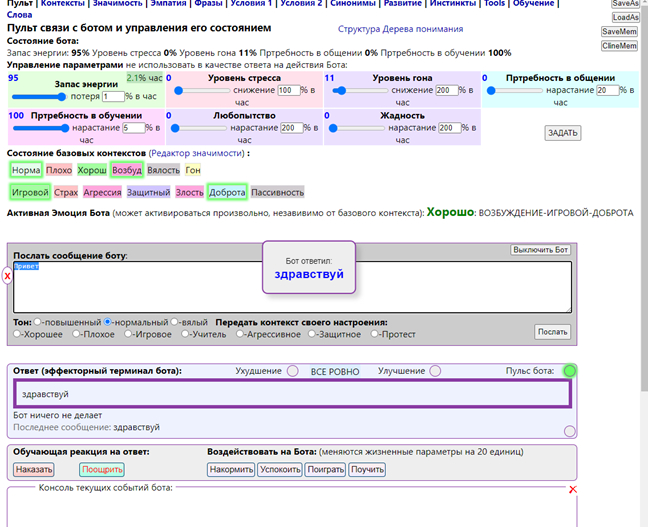Image resolution: width=648 pixels, height=527 pixels.
Task: Select the Улучшение radio circle
Action: pyautogui.click(x=435, y=371)
